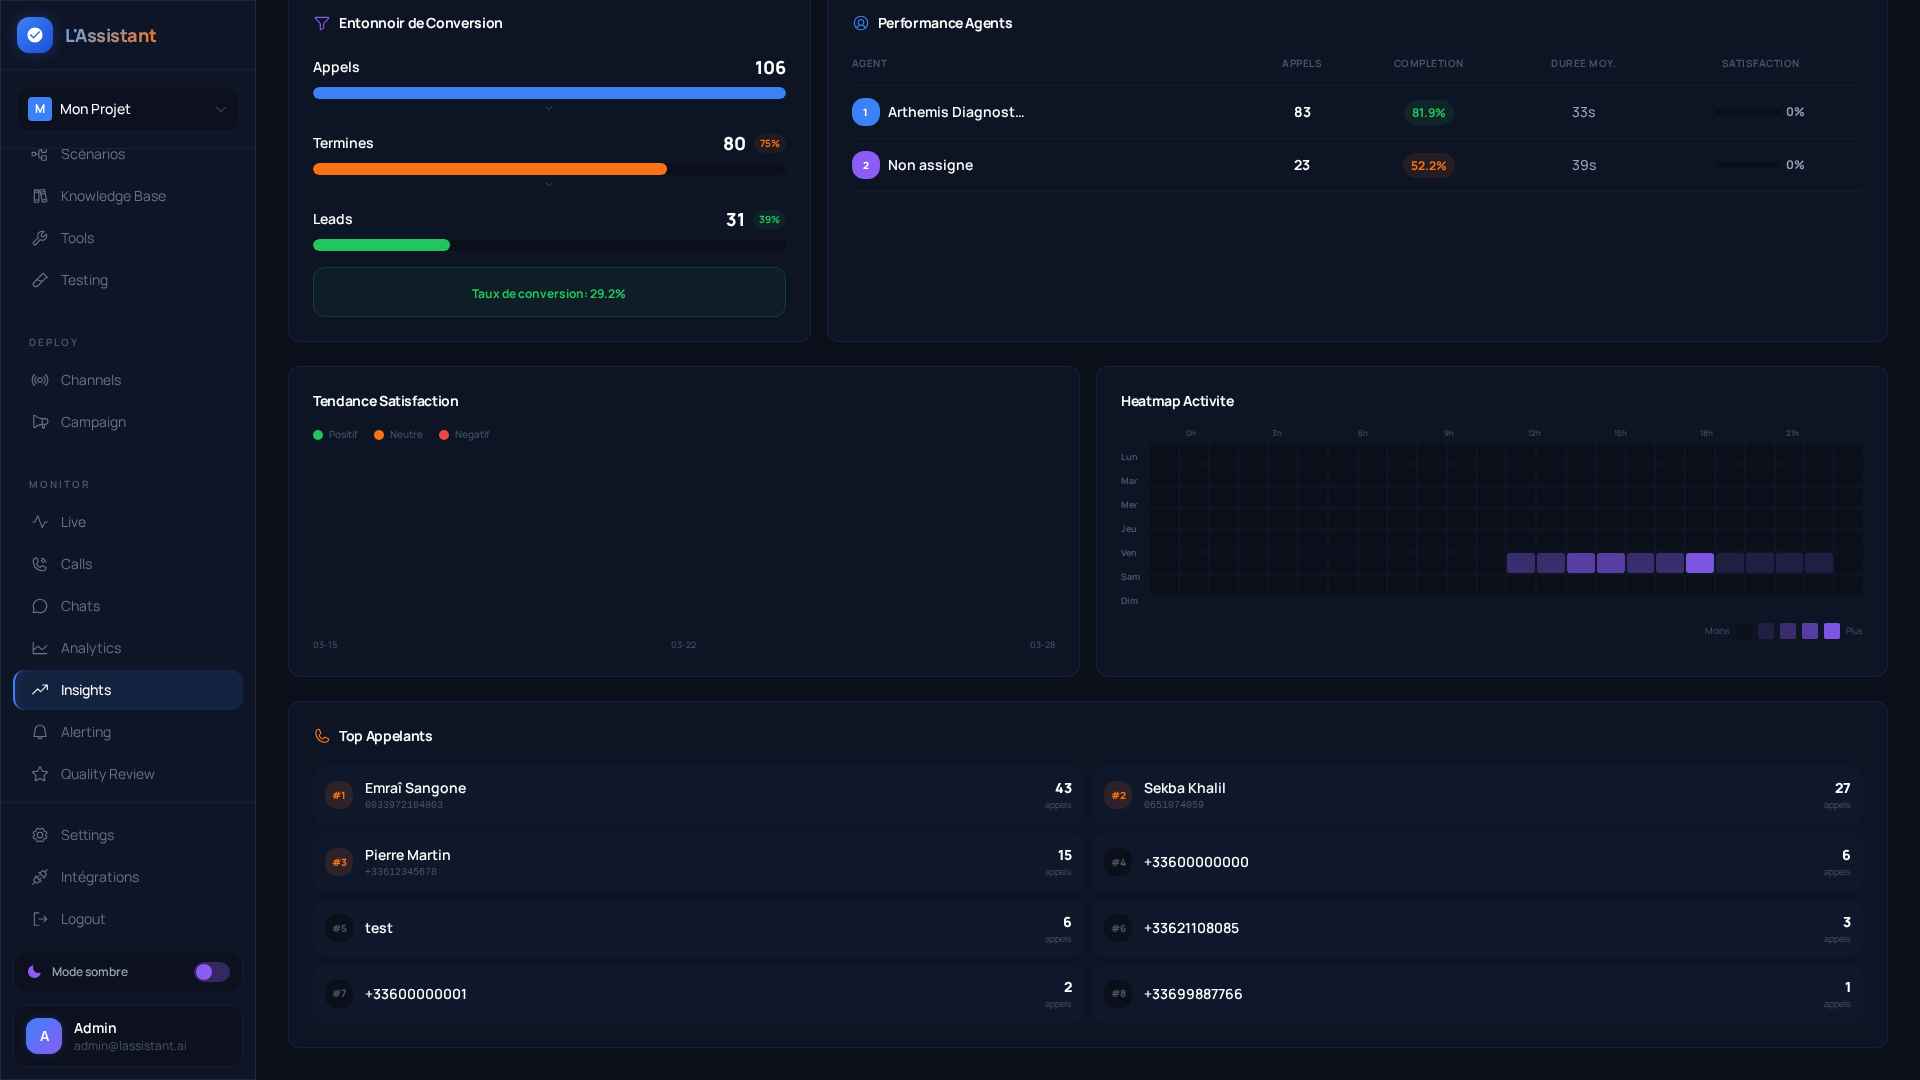Expand details under the Appels funnel bar
This screenshot has width=1920, height=1080.
click(x=548, y=108)
